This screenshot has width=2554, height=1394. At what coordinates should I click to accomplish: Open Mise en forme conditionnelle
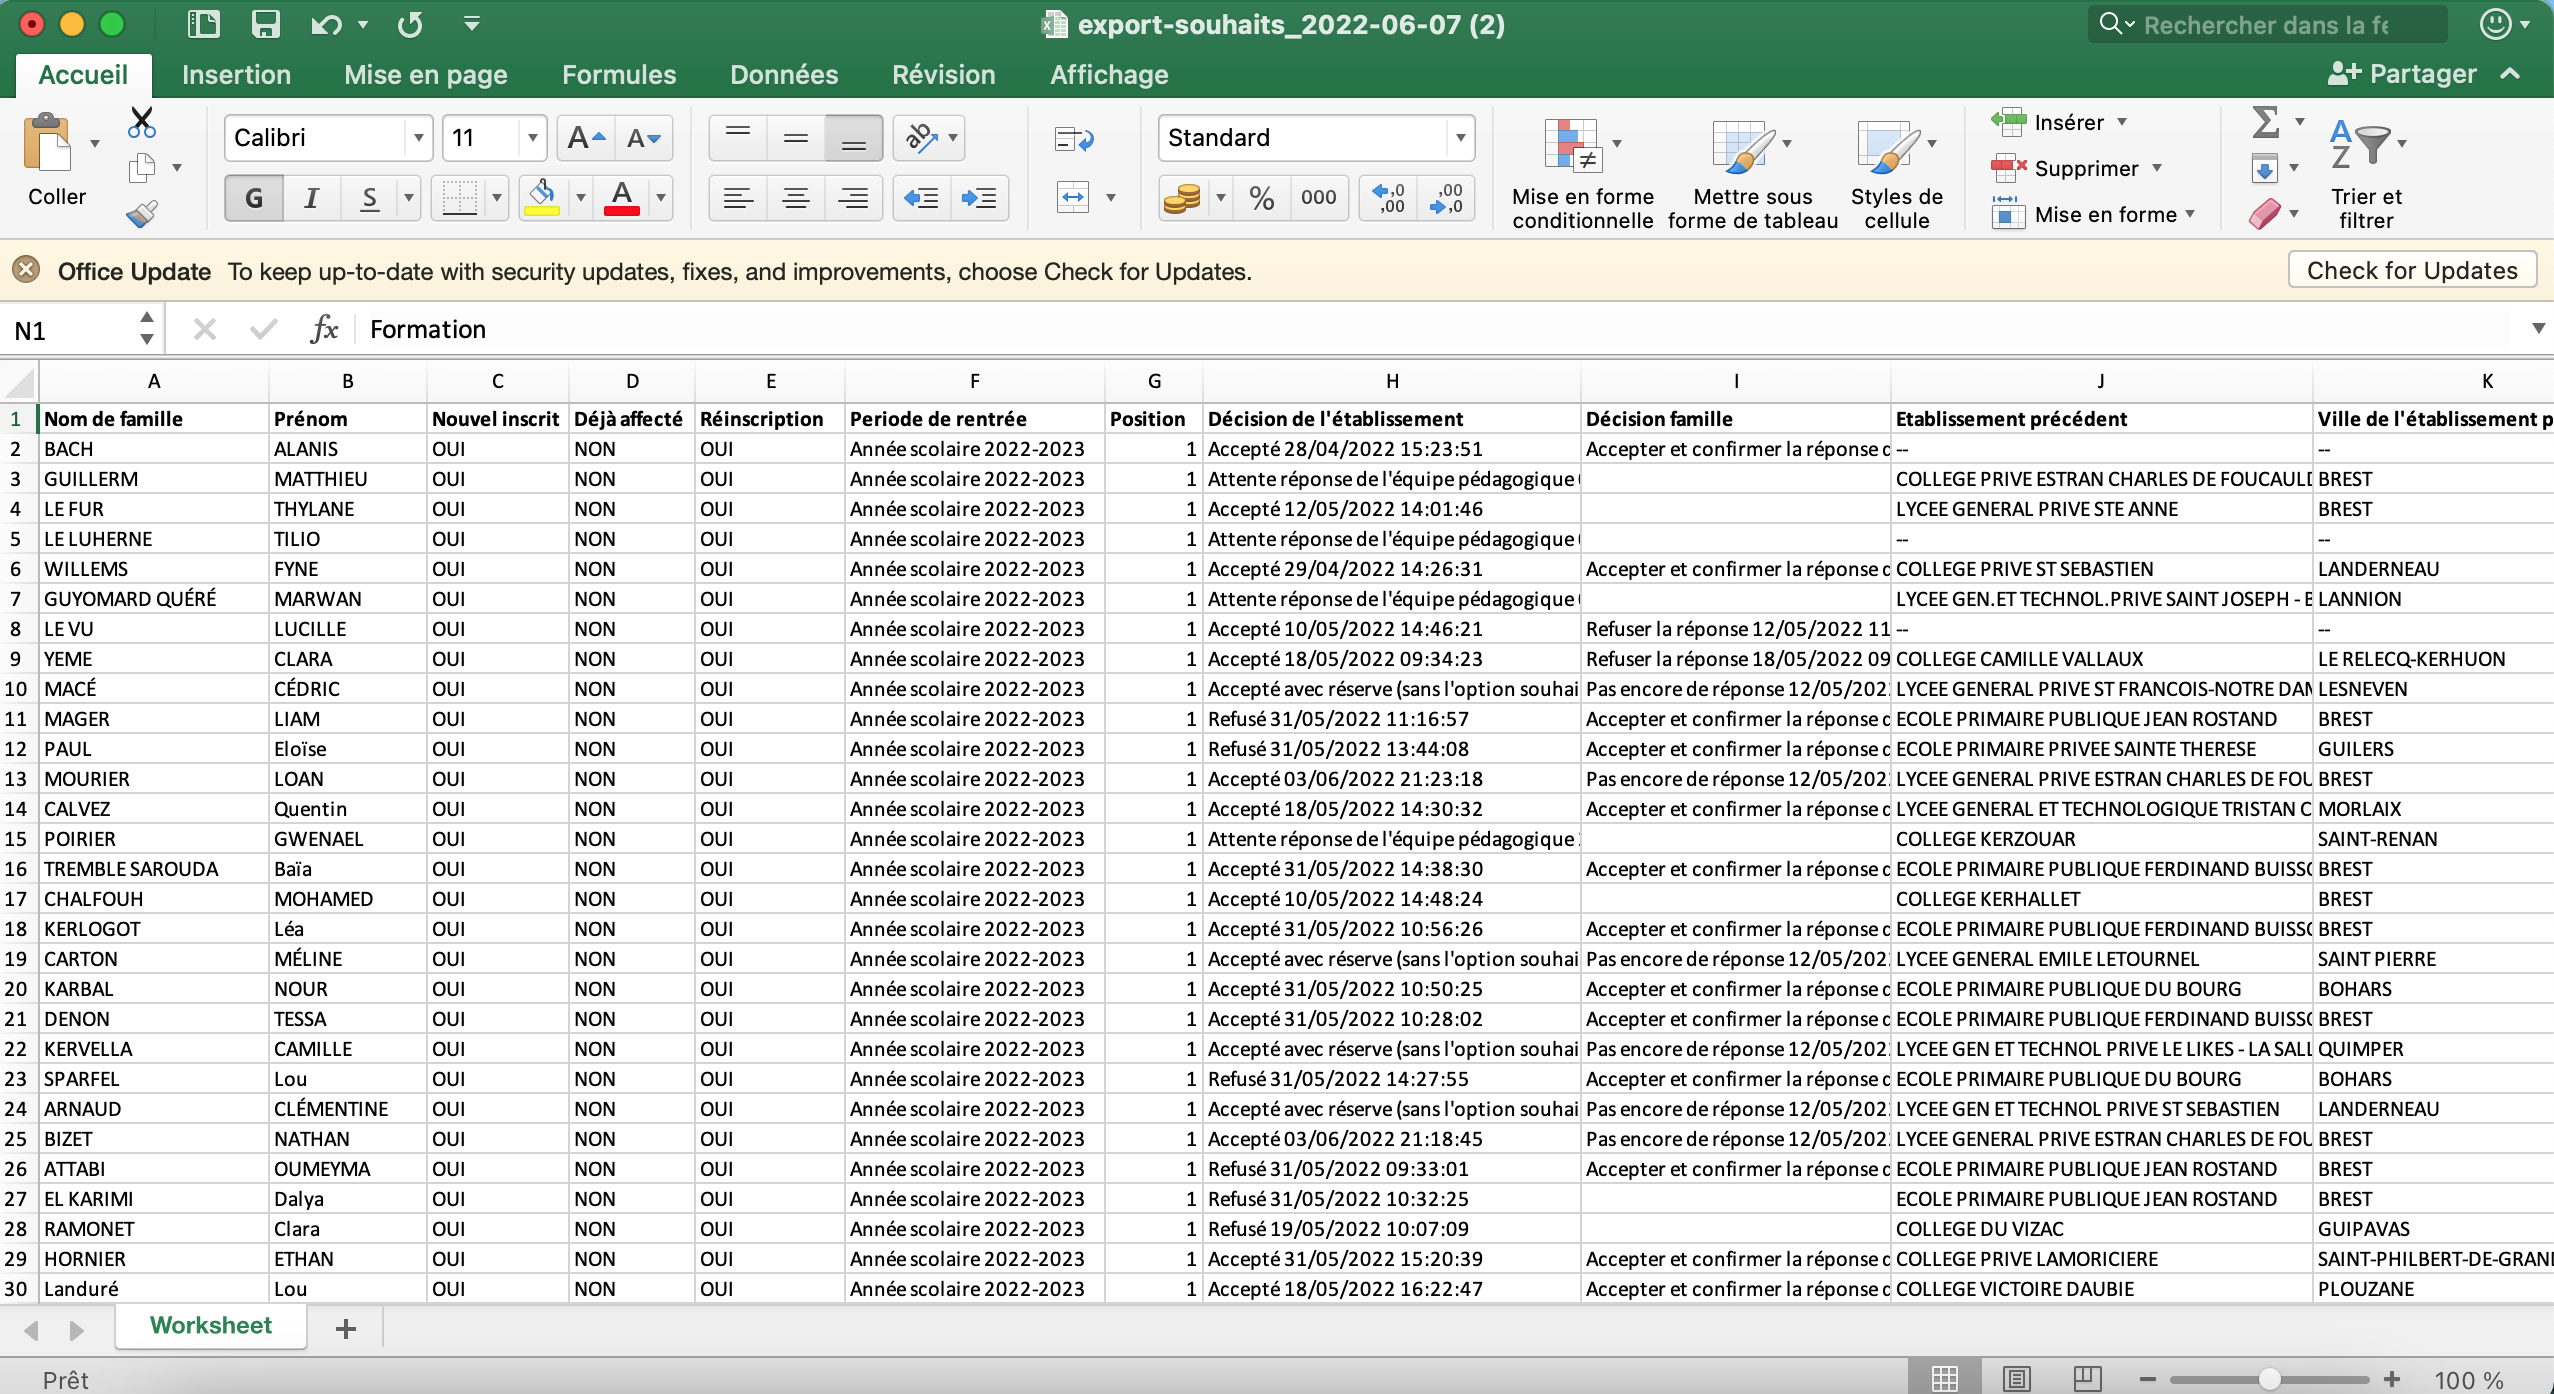click(x=1582, y=175)
